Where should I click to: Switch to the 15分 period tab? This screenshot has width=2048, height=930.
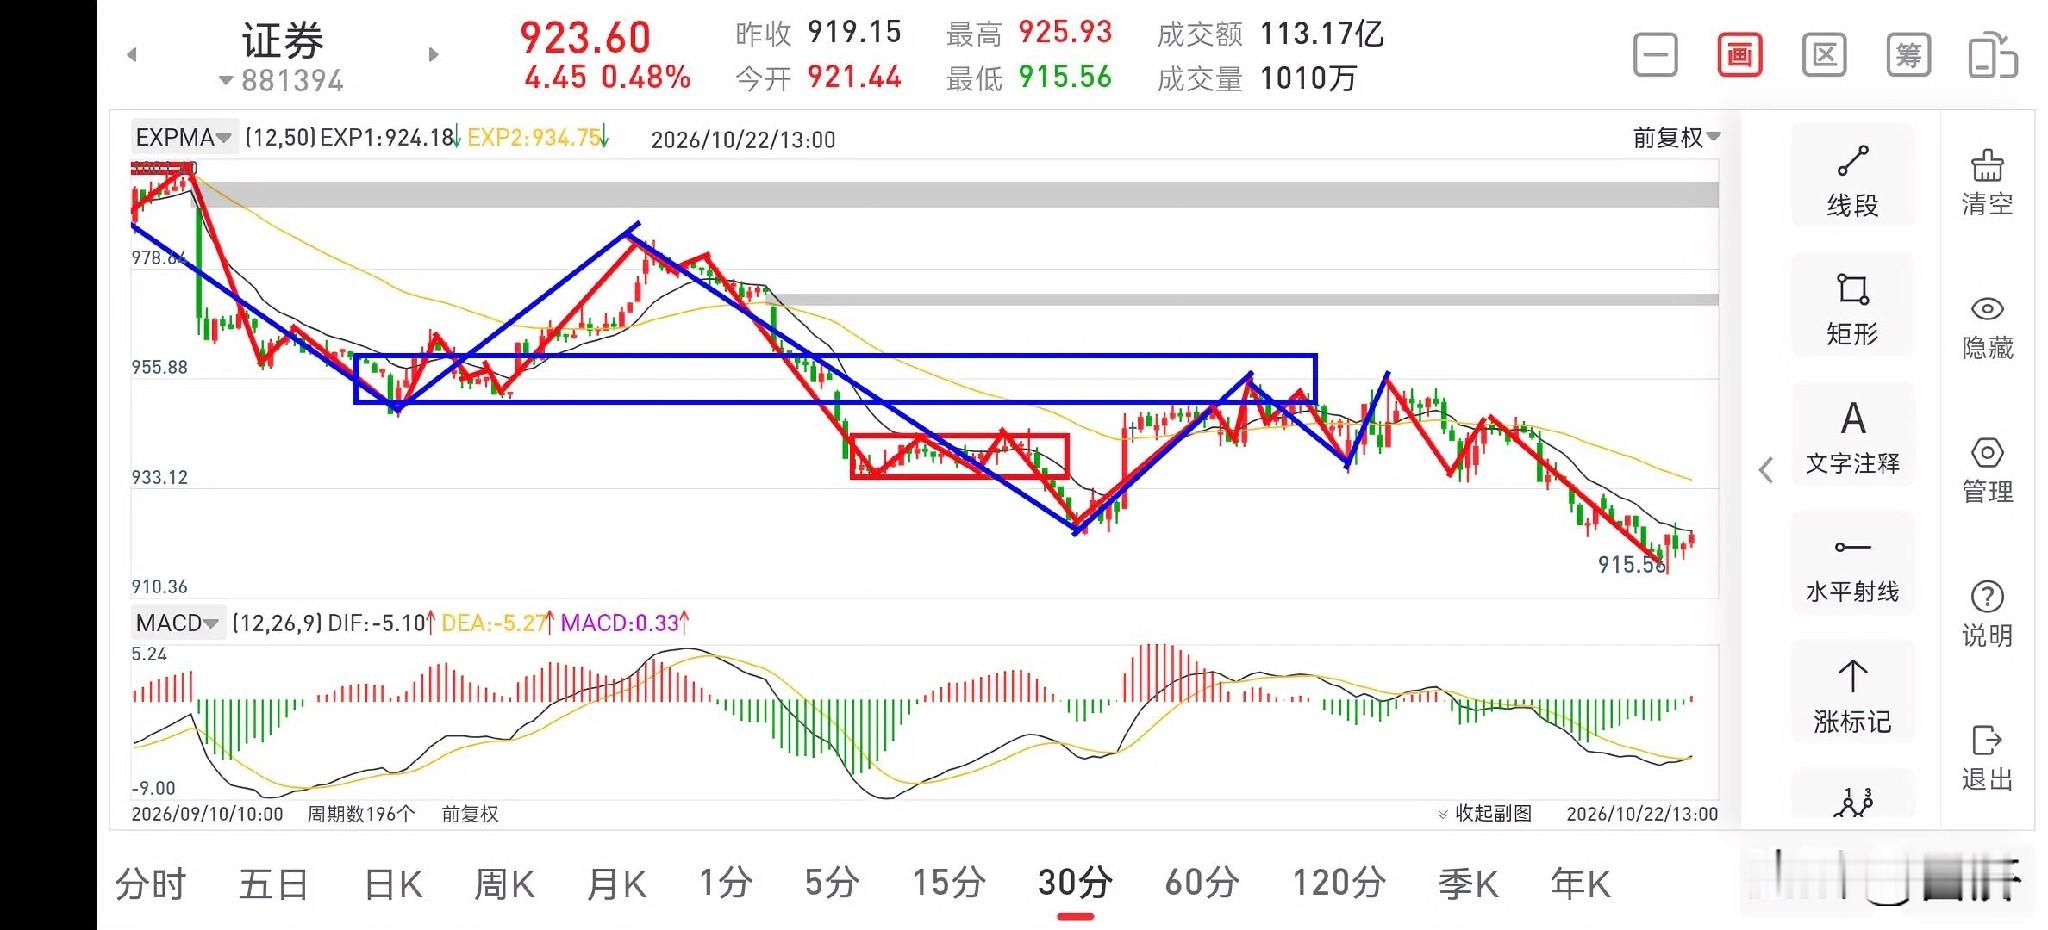click(x=949, y=884)
